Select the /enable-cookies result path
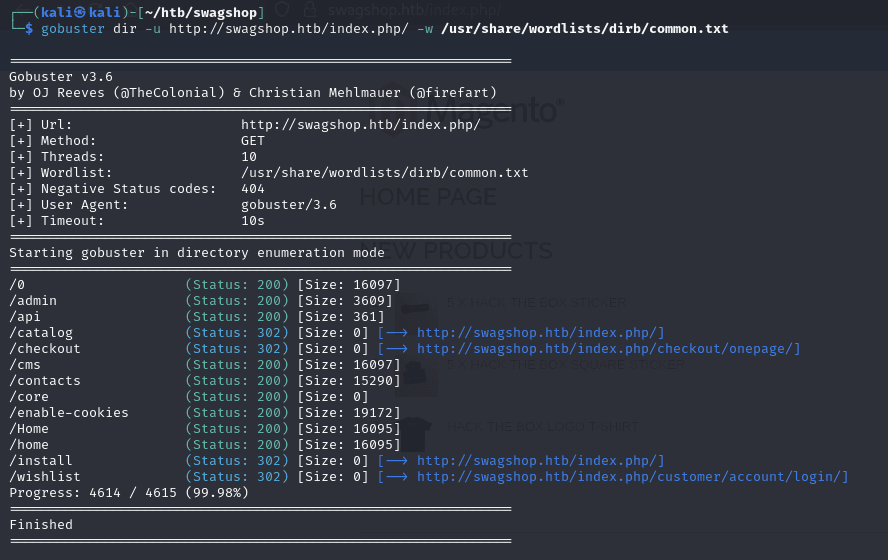 (69, 413)
